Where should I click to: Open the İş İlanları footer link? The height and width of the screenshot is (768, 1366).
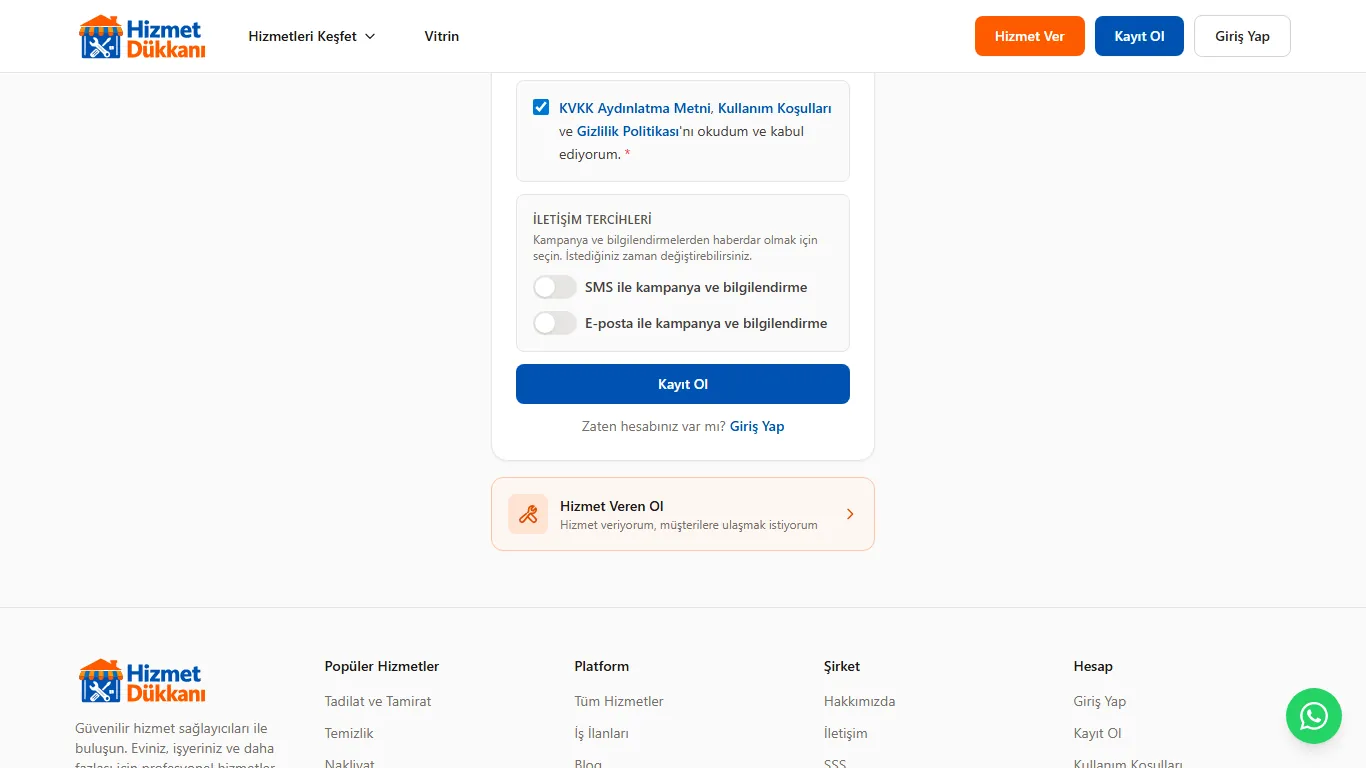click(602, 733)
